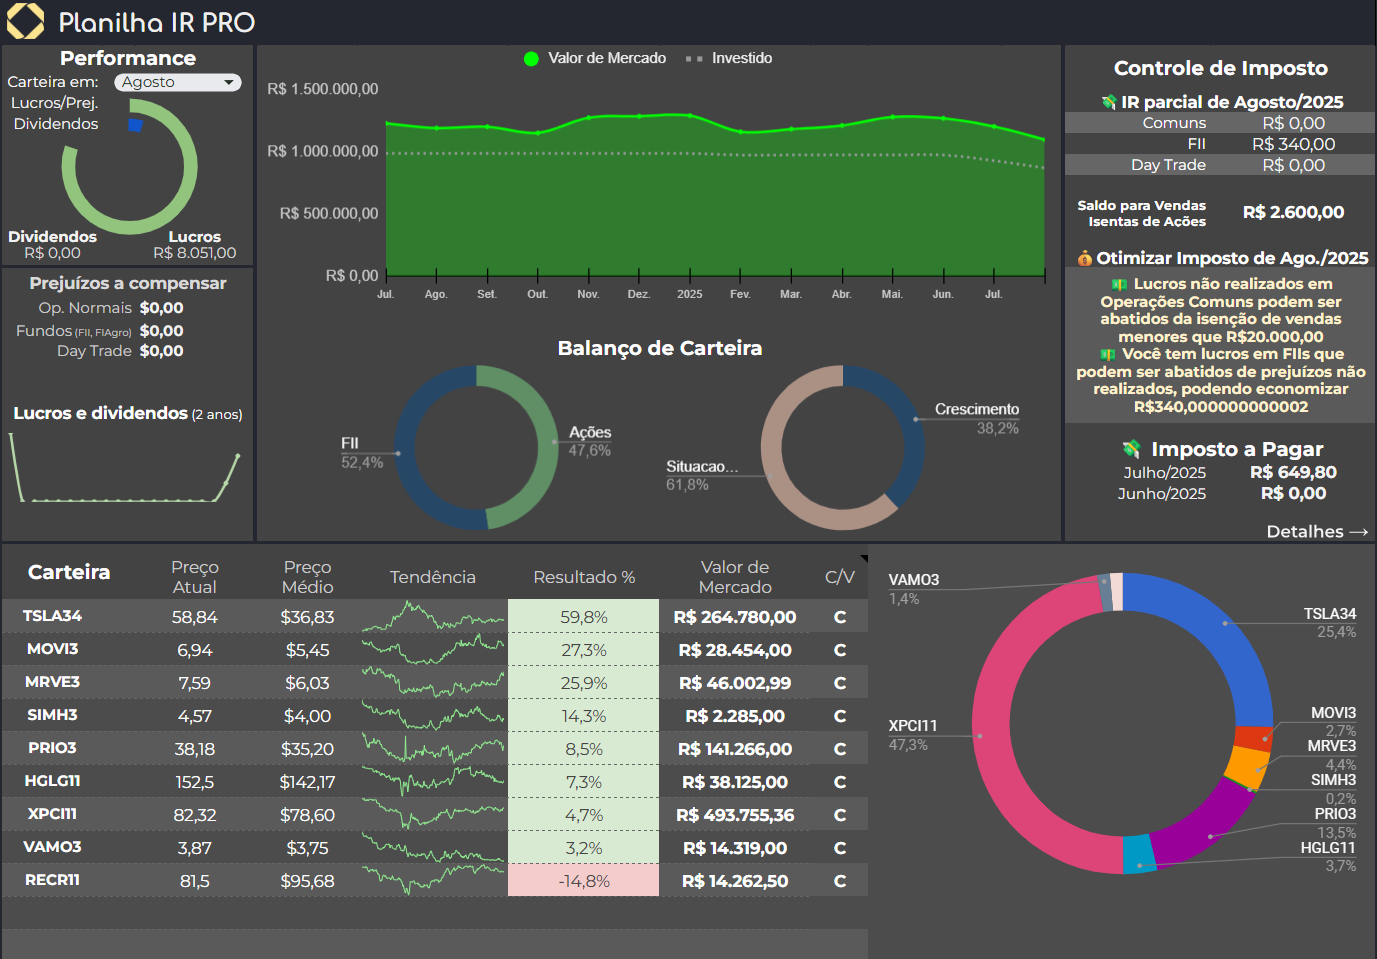Click small triangle above C/V column
This screenshot has height=959, width=1377.
point(864,559)
